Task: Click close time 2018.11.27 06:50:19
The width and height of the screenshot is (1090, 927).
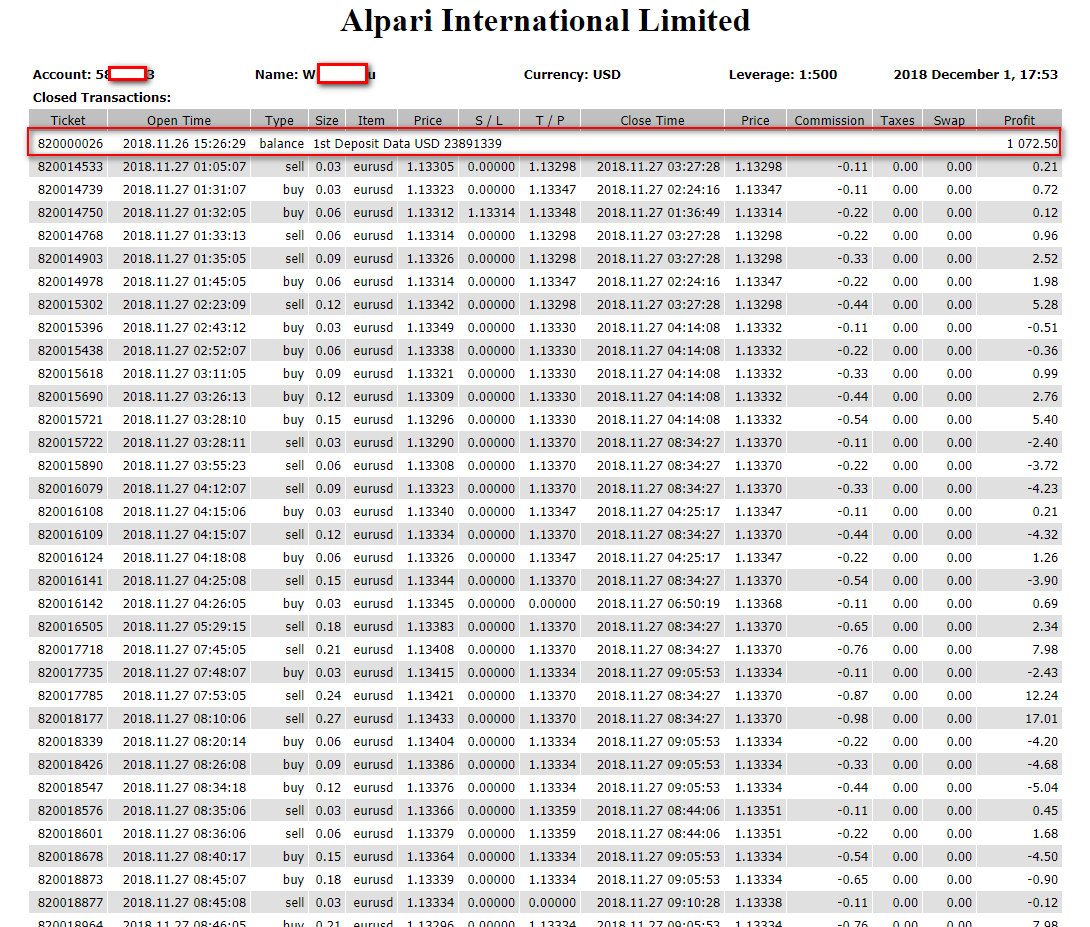Action: (658, 603)
